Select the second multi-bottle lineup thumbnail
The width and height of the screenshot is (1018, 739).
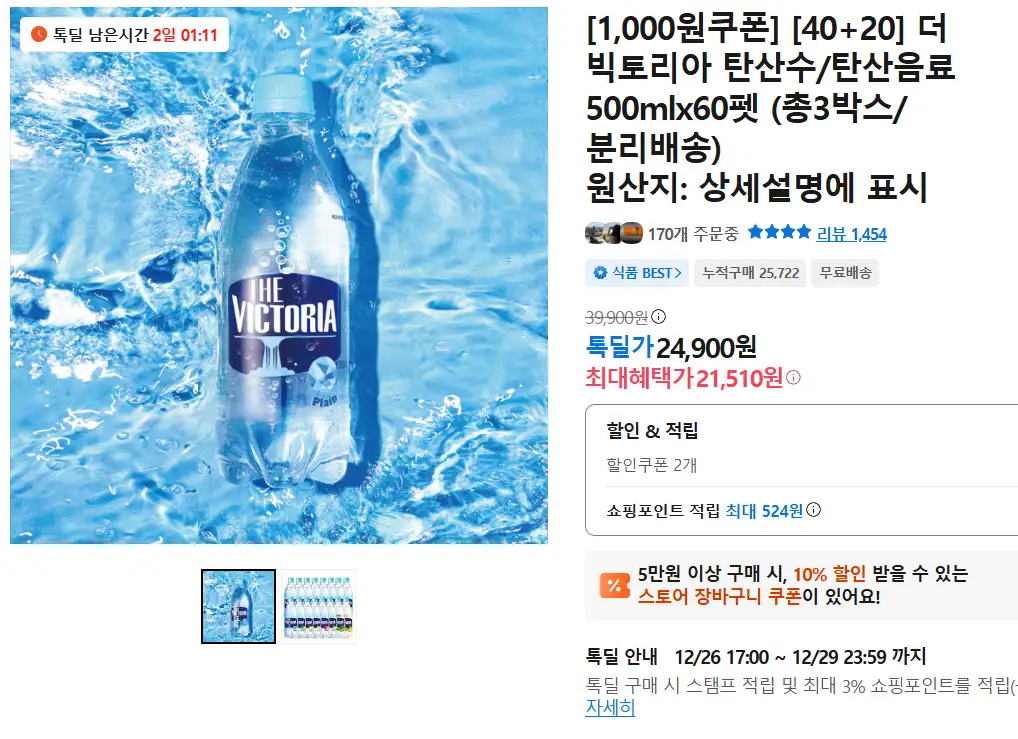click(x=319, y=607)
